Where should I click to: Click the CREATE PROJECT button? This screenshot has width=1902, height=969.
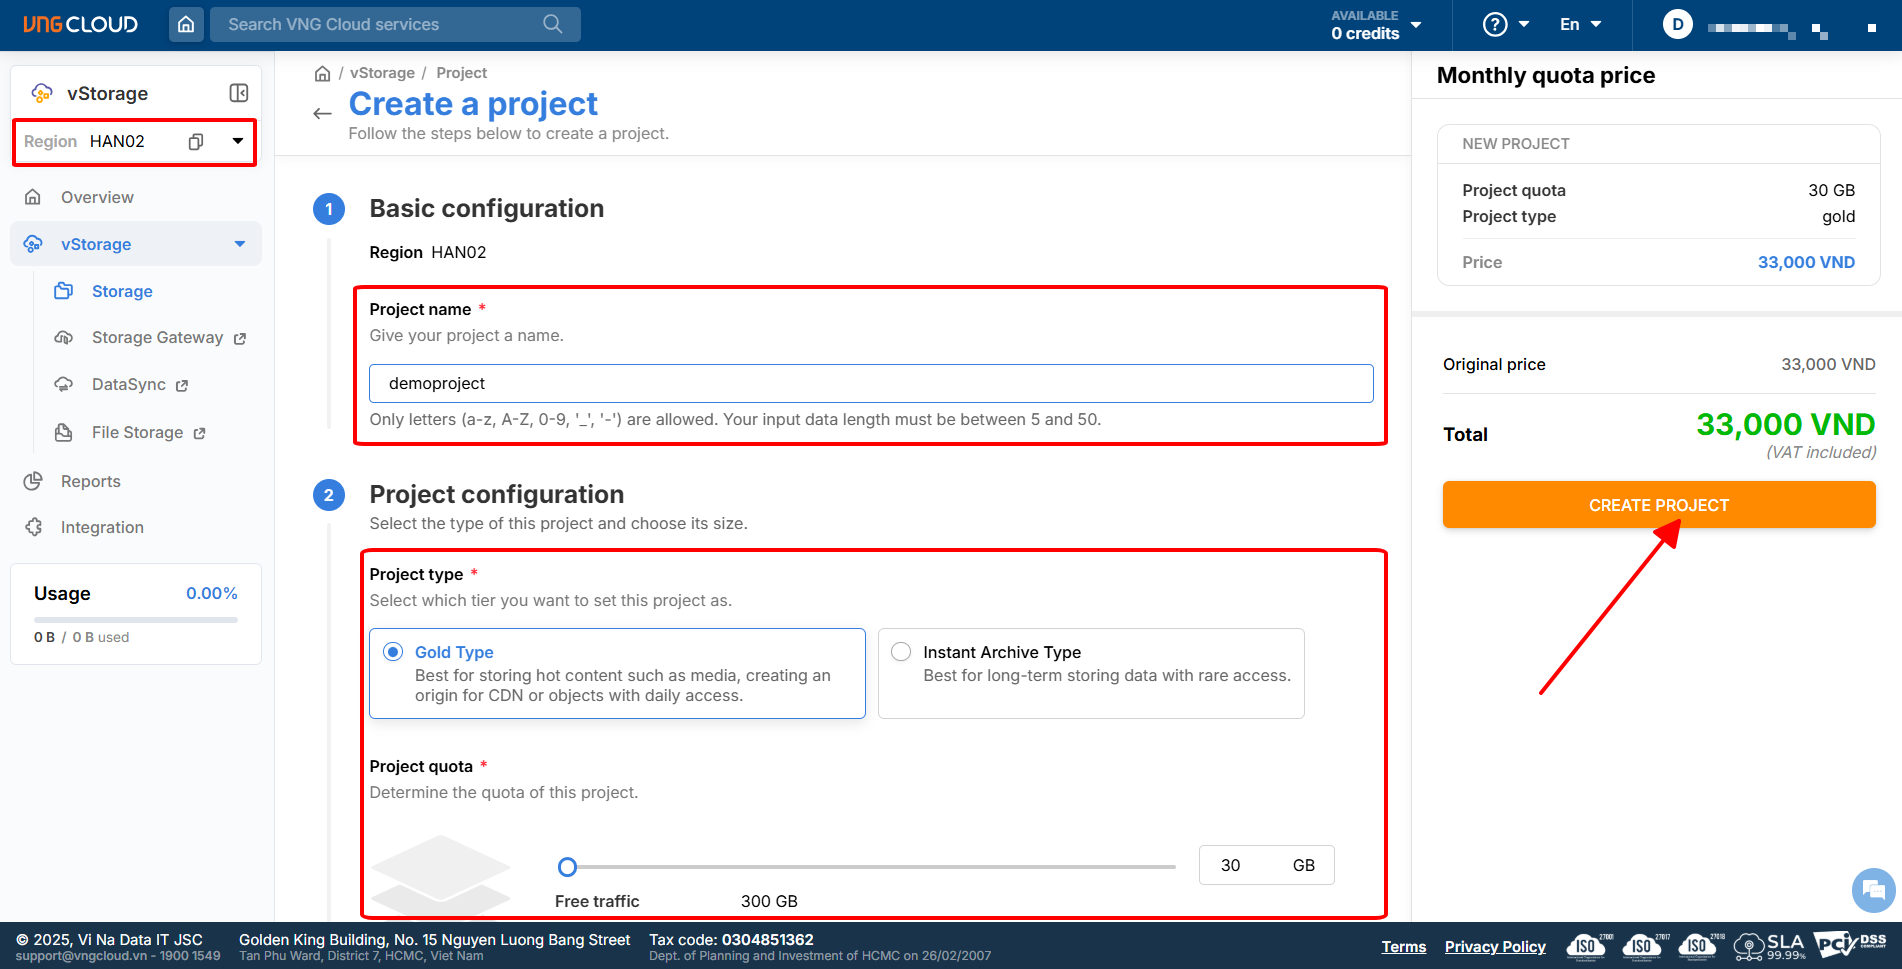pos(1658,505)
